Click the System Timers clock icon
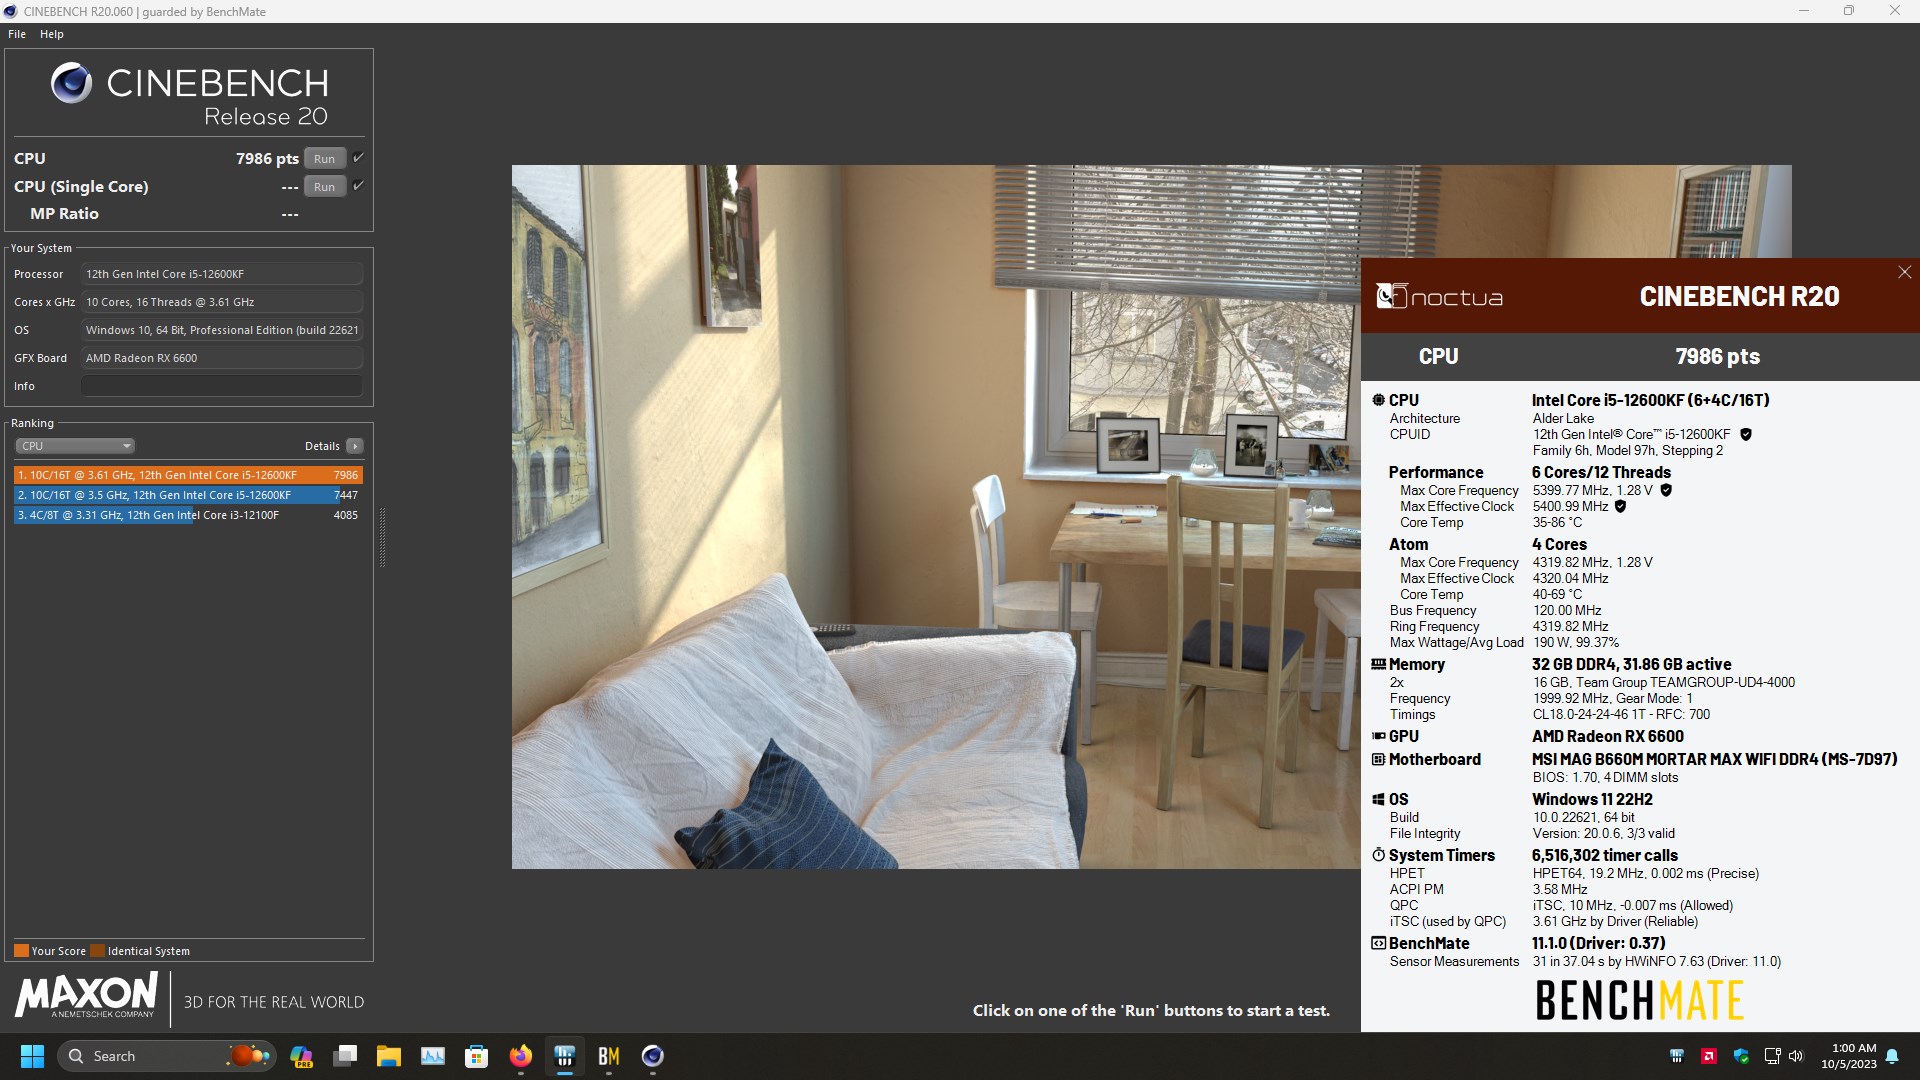1920x1080 pixels. pos(1378,855)
